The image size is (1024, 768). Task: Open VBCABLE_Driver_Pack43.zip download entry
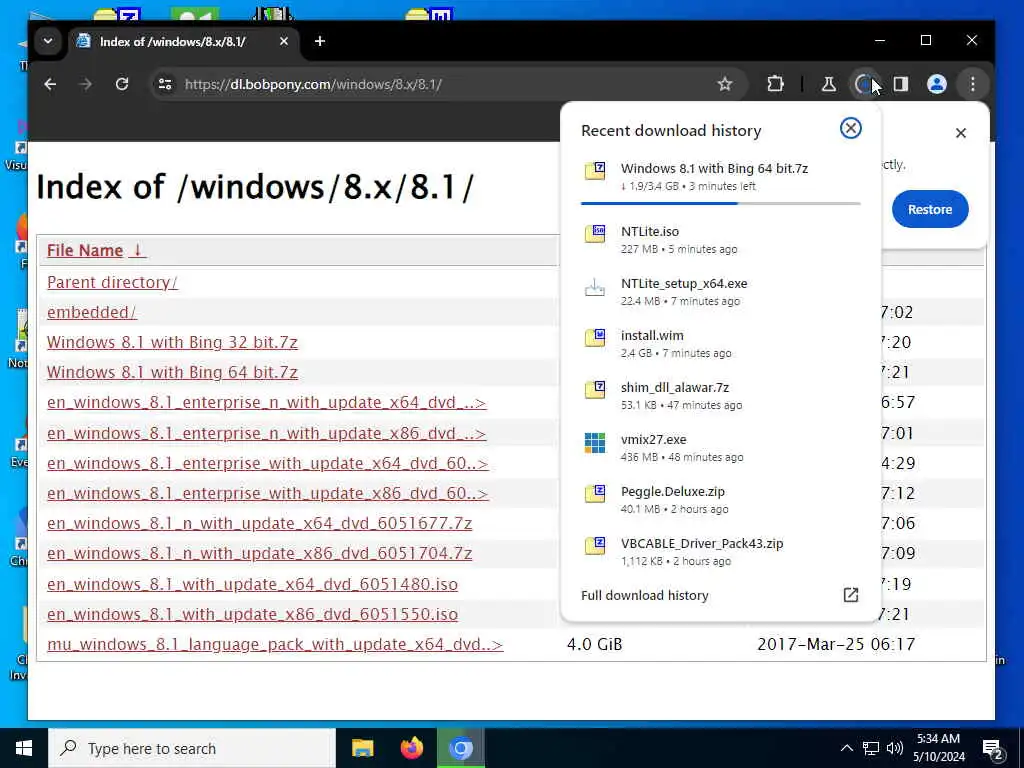tap(720, 552)
